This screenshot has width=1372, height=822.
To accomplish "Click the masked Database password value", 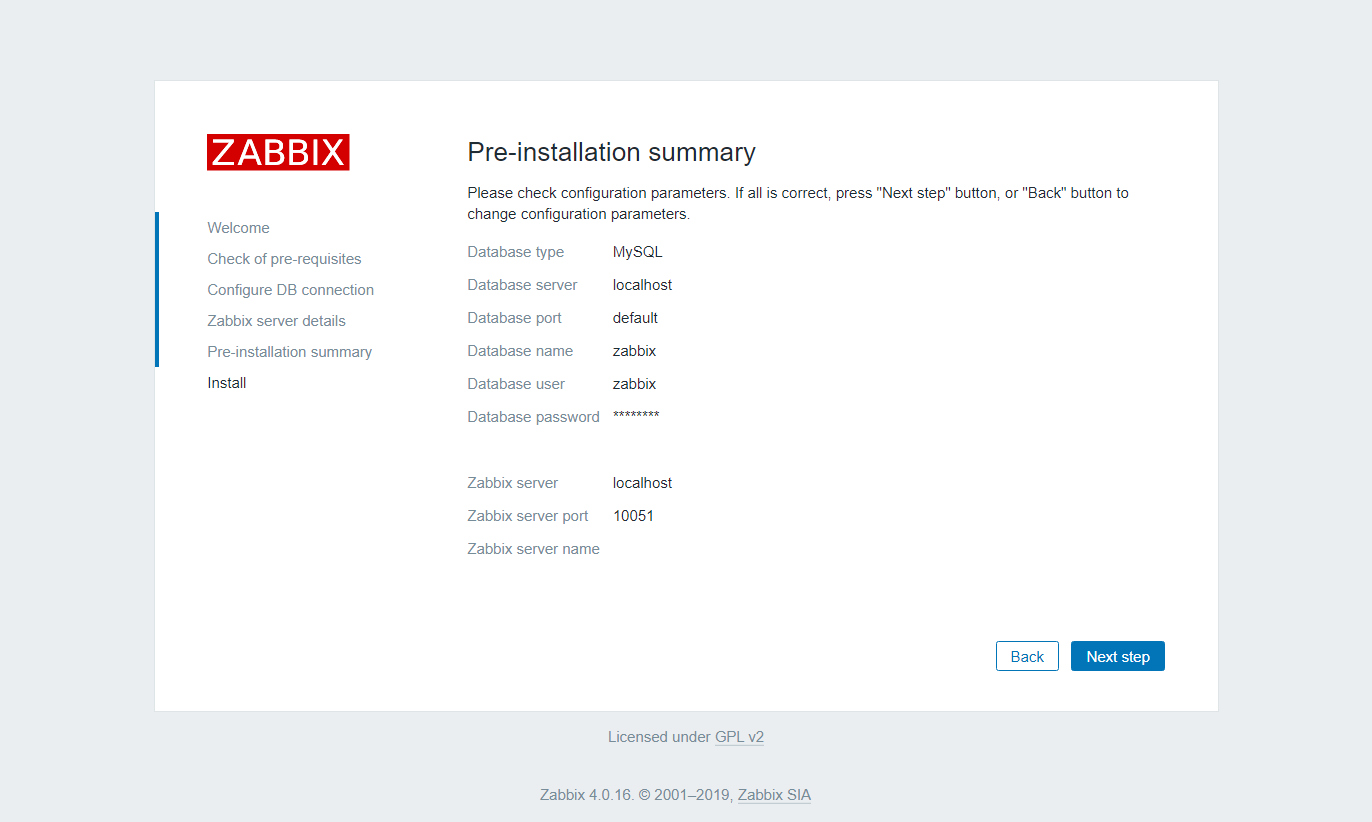I will [x=635, y=417].
